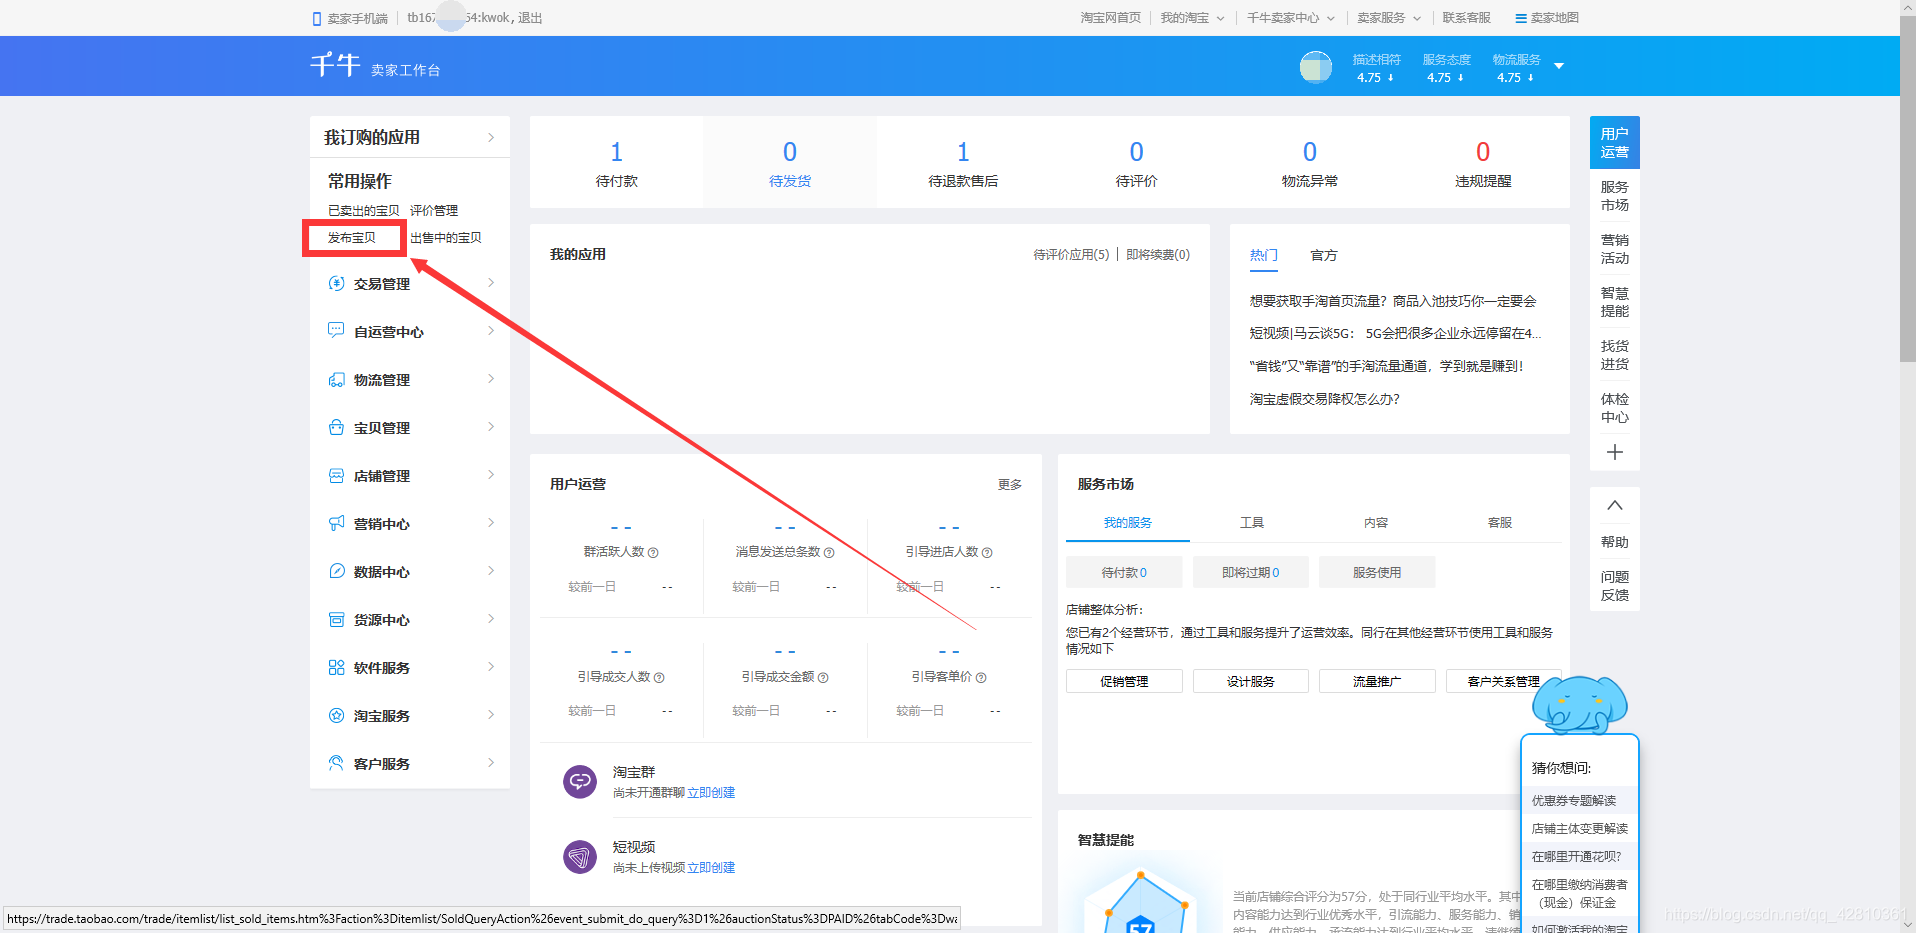Click the 设计服务 button

pyautogui.click(x=1251, y=681)
